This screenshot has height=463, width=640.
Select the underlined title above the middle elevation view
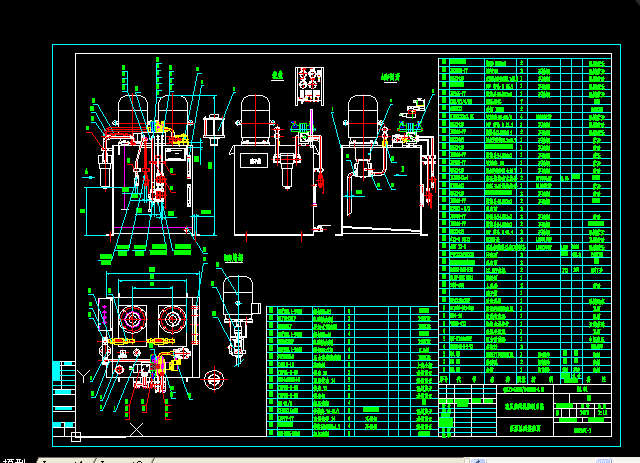point(278,75)
